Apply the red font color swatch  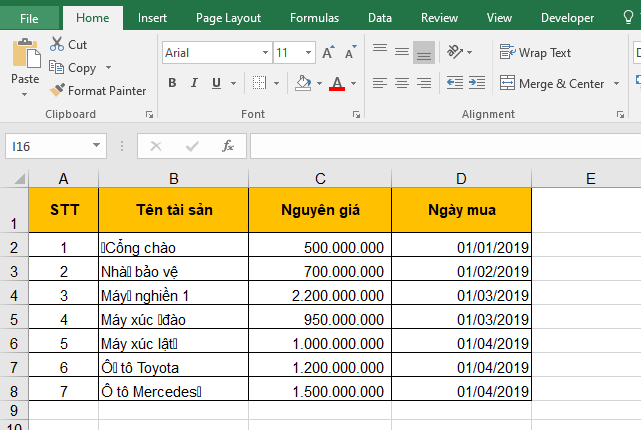[336, 84]
